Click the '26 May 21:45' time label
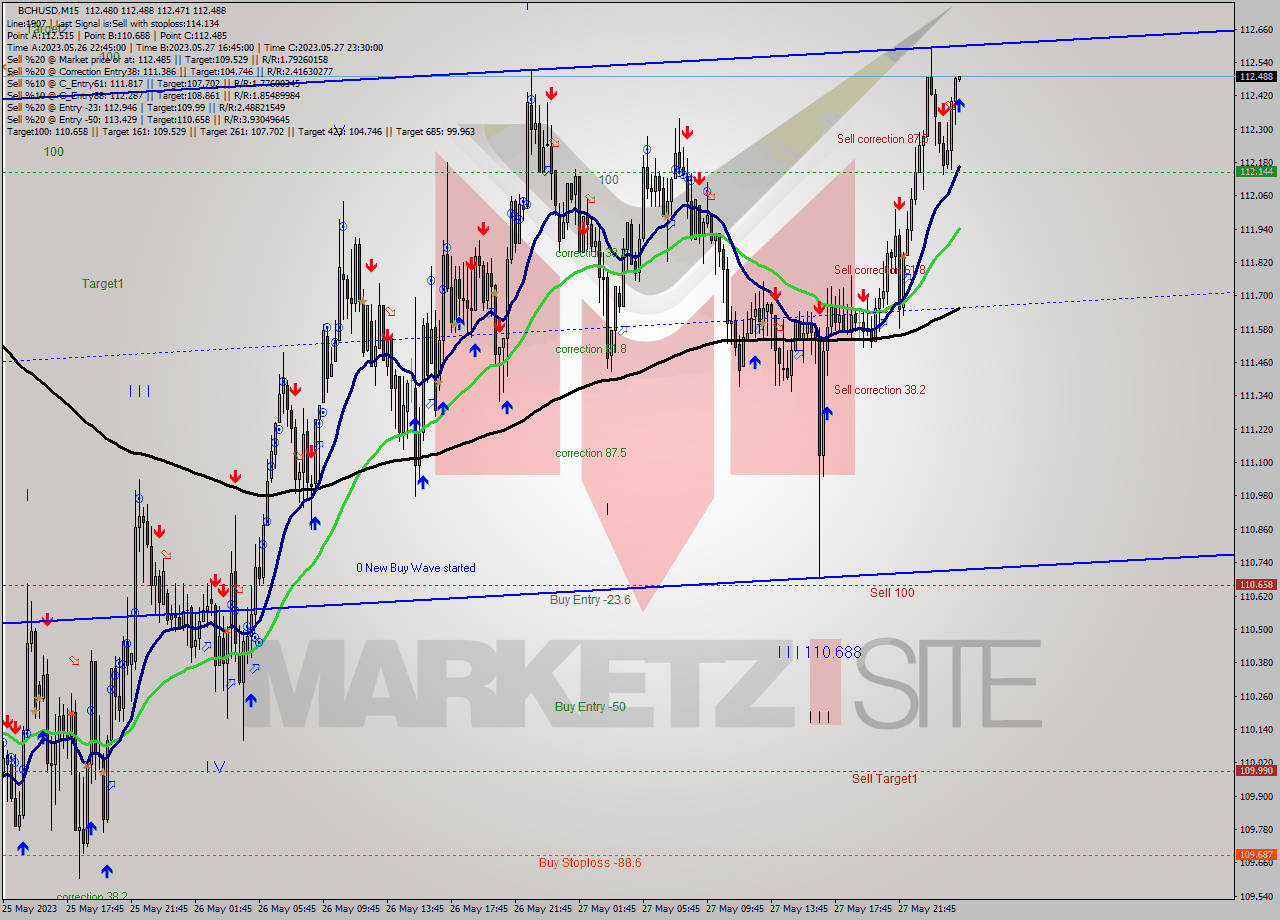The height and width of the screenshot is (920, 1280). point(542,909)
